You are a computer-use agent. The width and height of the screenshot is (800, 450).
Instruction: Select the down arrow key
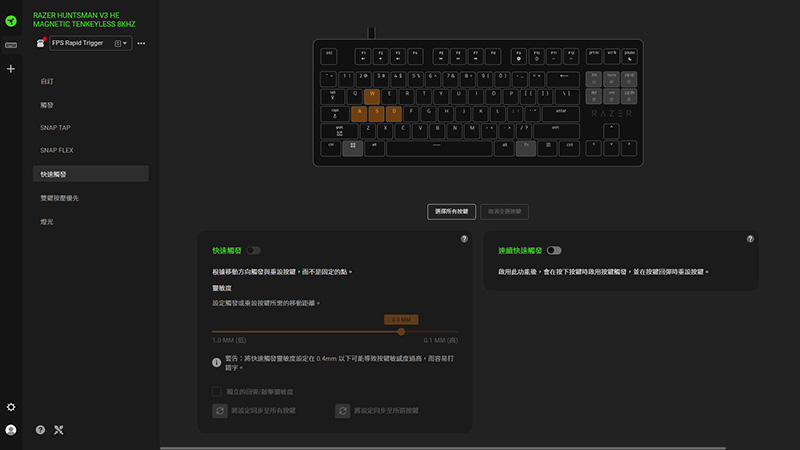[611, 148]
